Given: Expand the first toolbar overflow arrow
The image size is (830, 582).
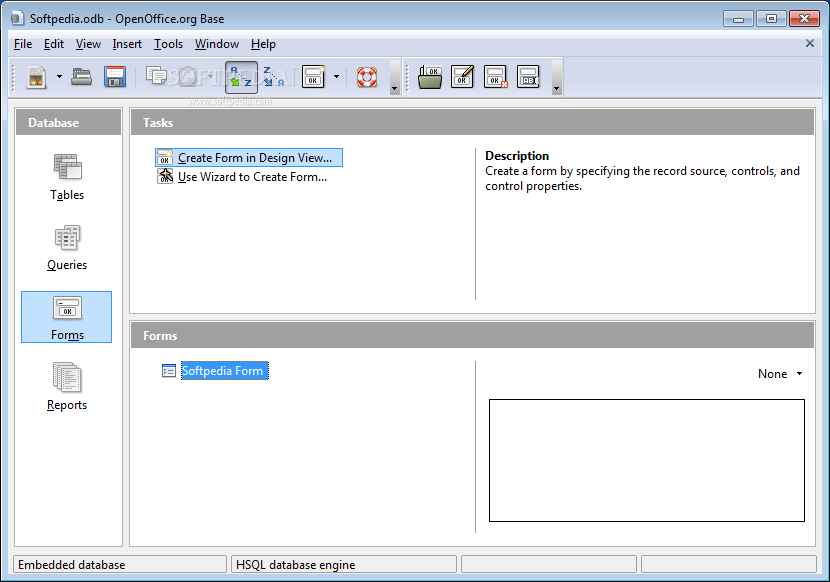Looking at the screenshot, I should tap(394, 78).
